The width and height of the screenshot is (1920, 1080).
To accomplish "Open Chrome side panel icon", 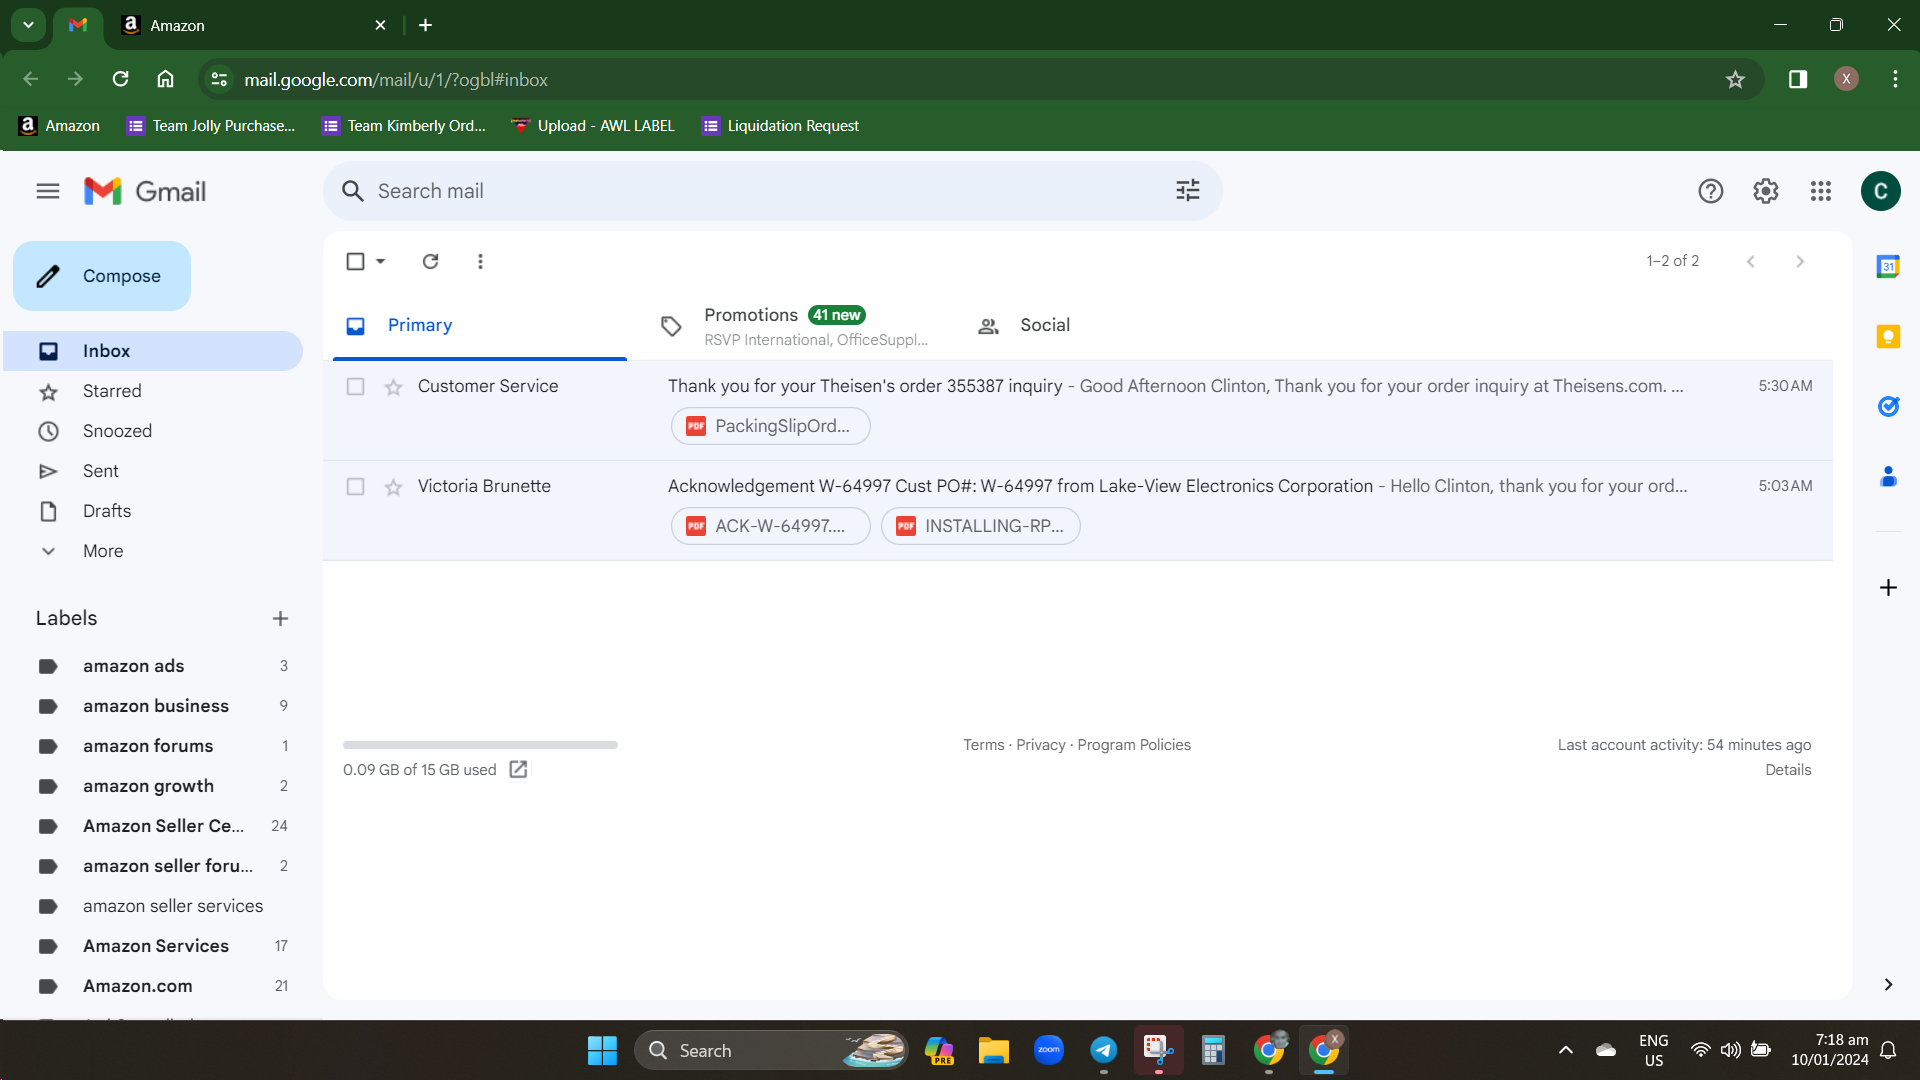I will coord(1797,79).
